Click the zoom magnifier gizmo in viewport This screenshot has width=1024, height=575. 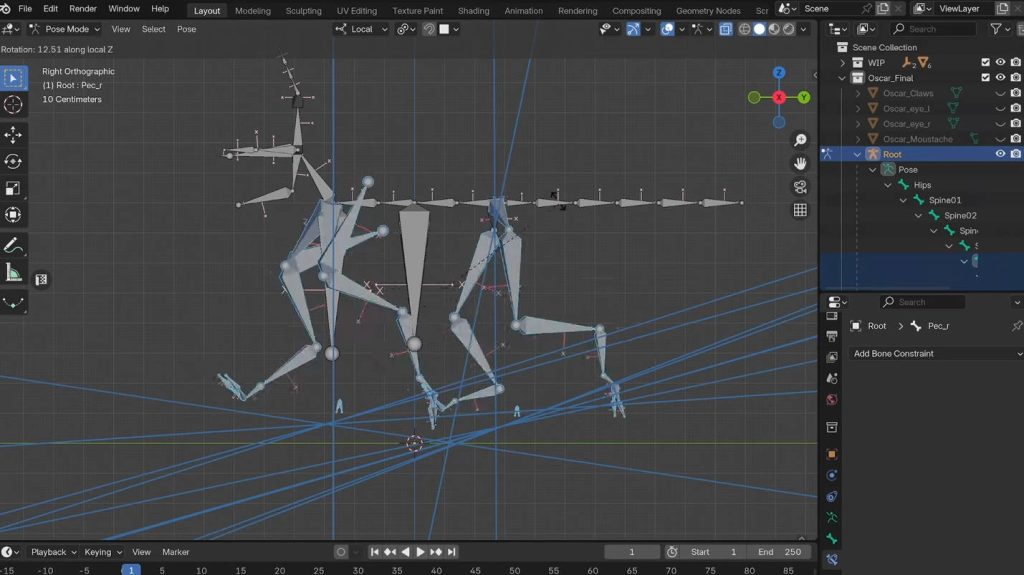pyautogui.click(x=800, y=140)
